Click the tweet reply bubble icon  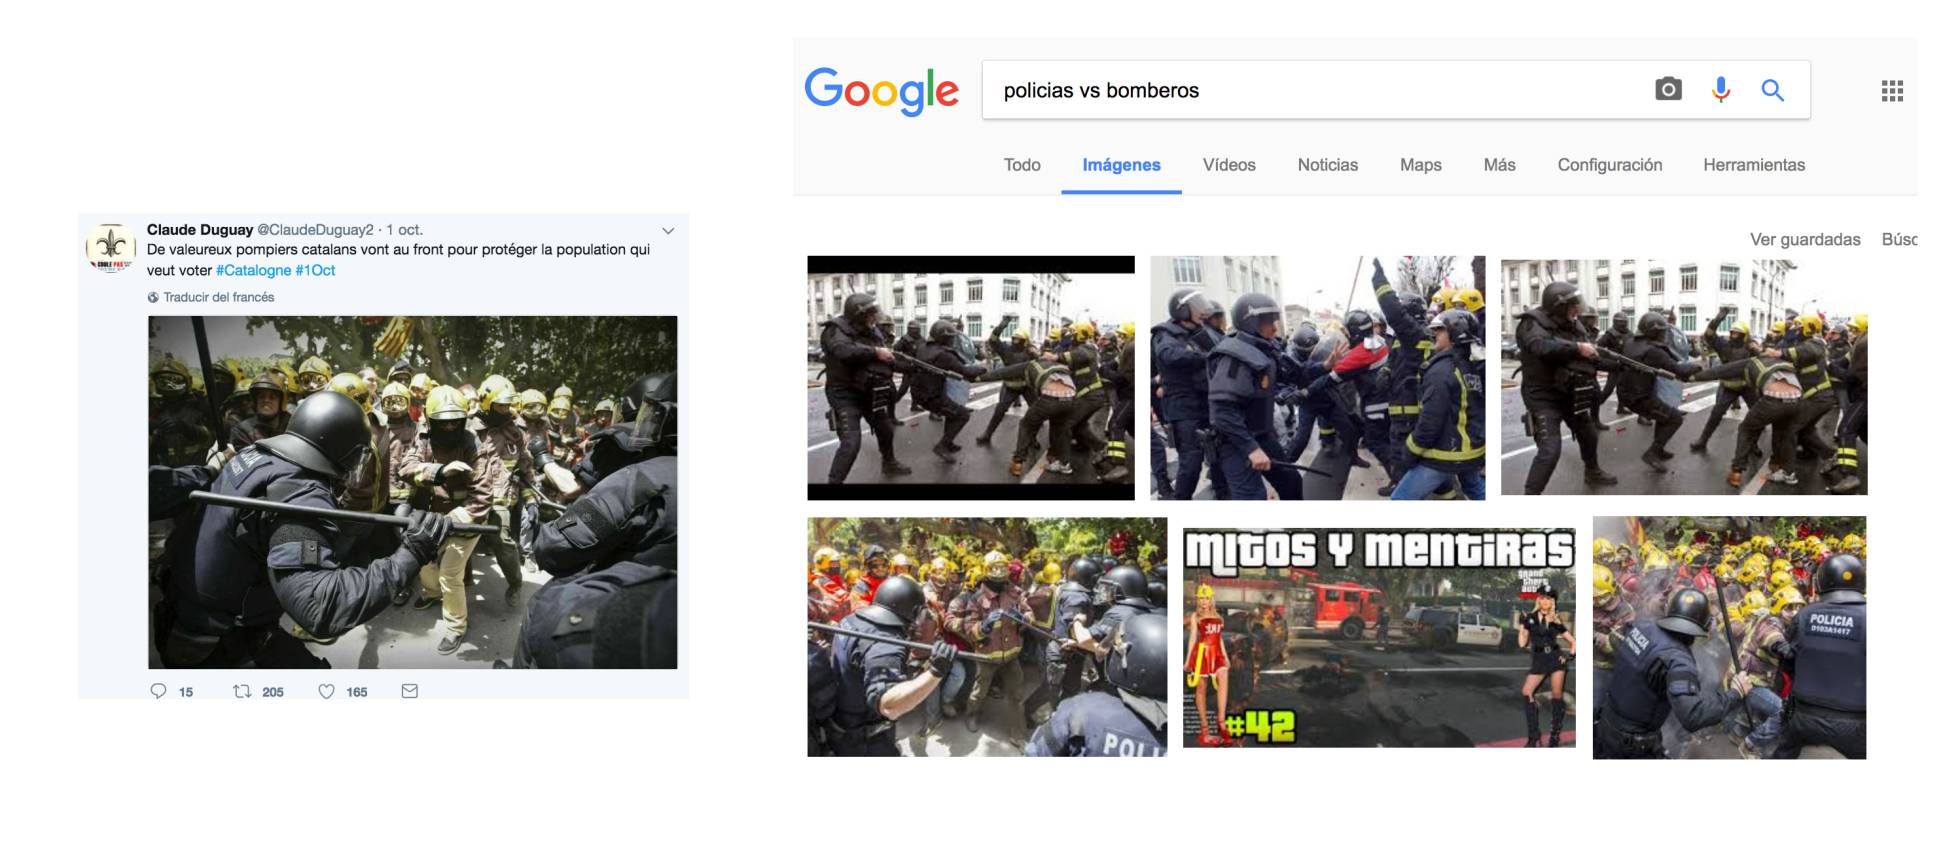pyautogui.click(x=158, y=691)
